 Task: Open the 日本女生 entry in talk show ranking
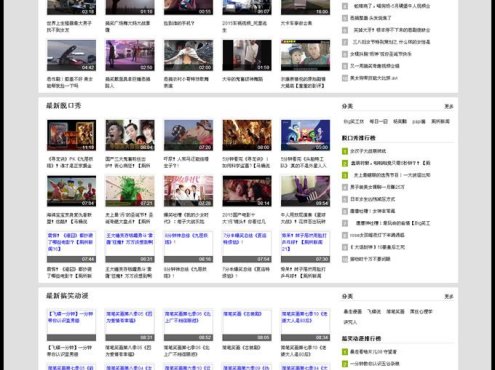(372, 199)
